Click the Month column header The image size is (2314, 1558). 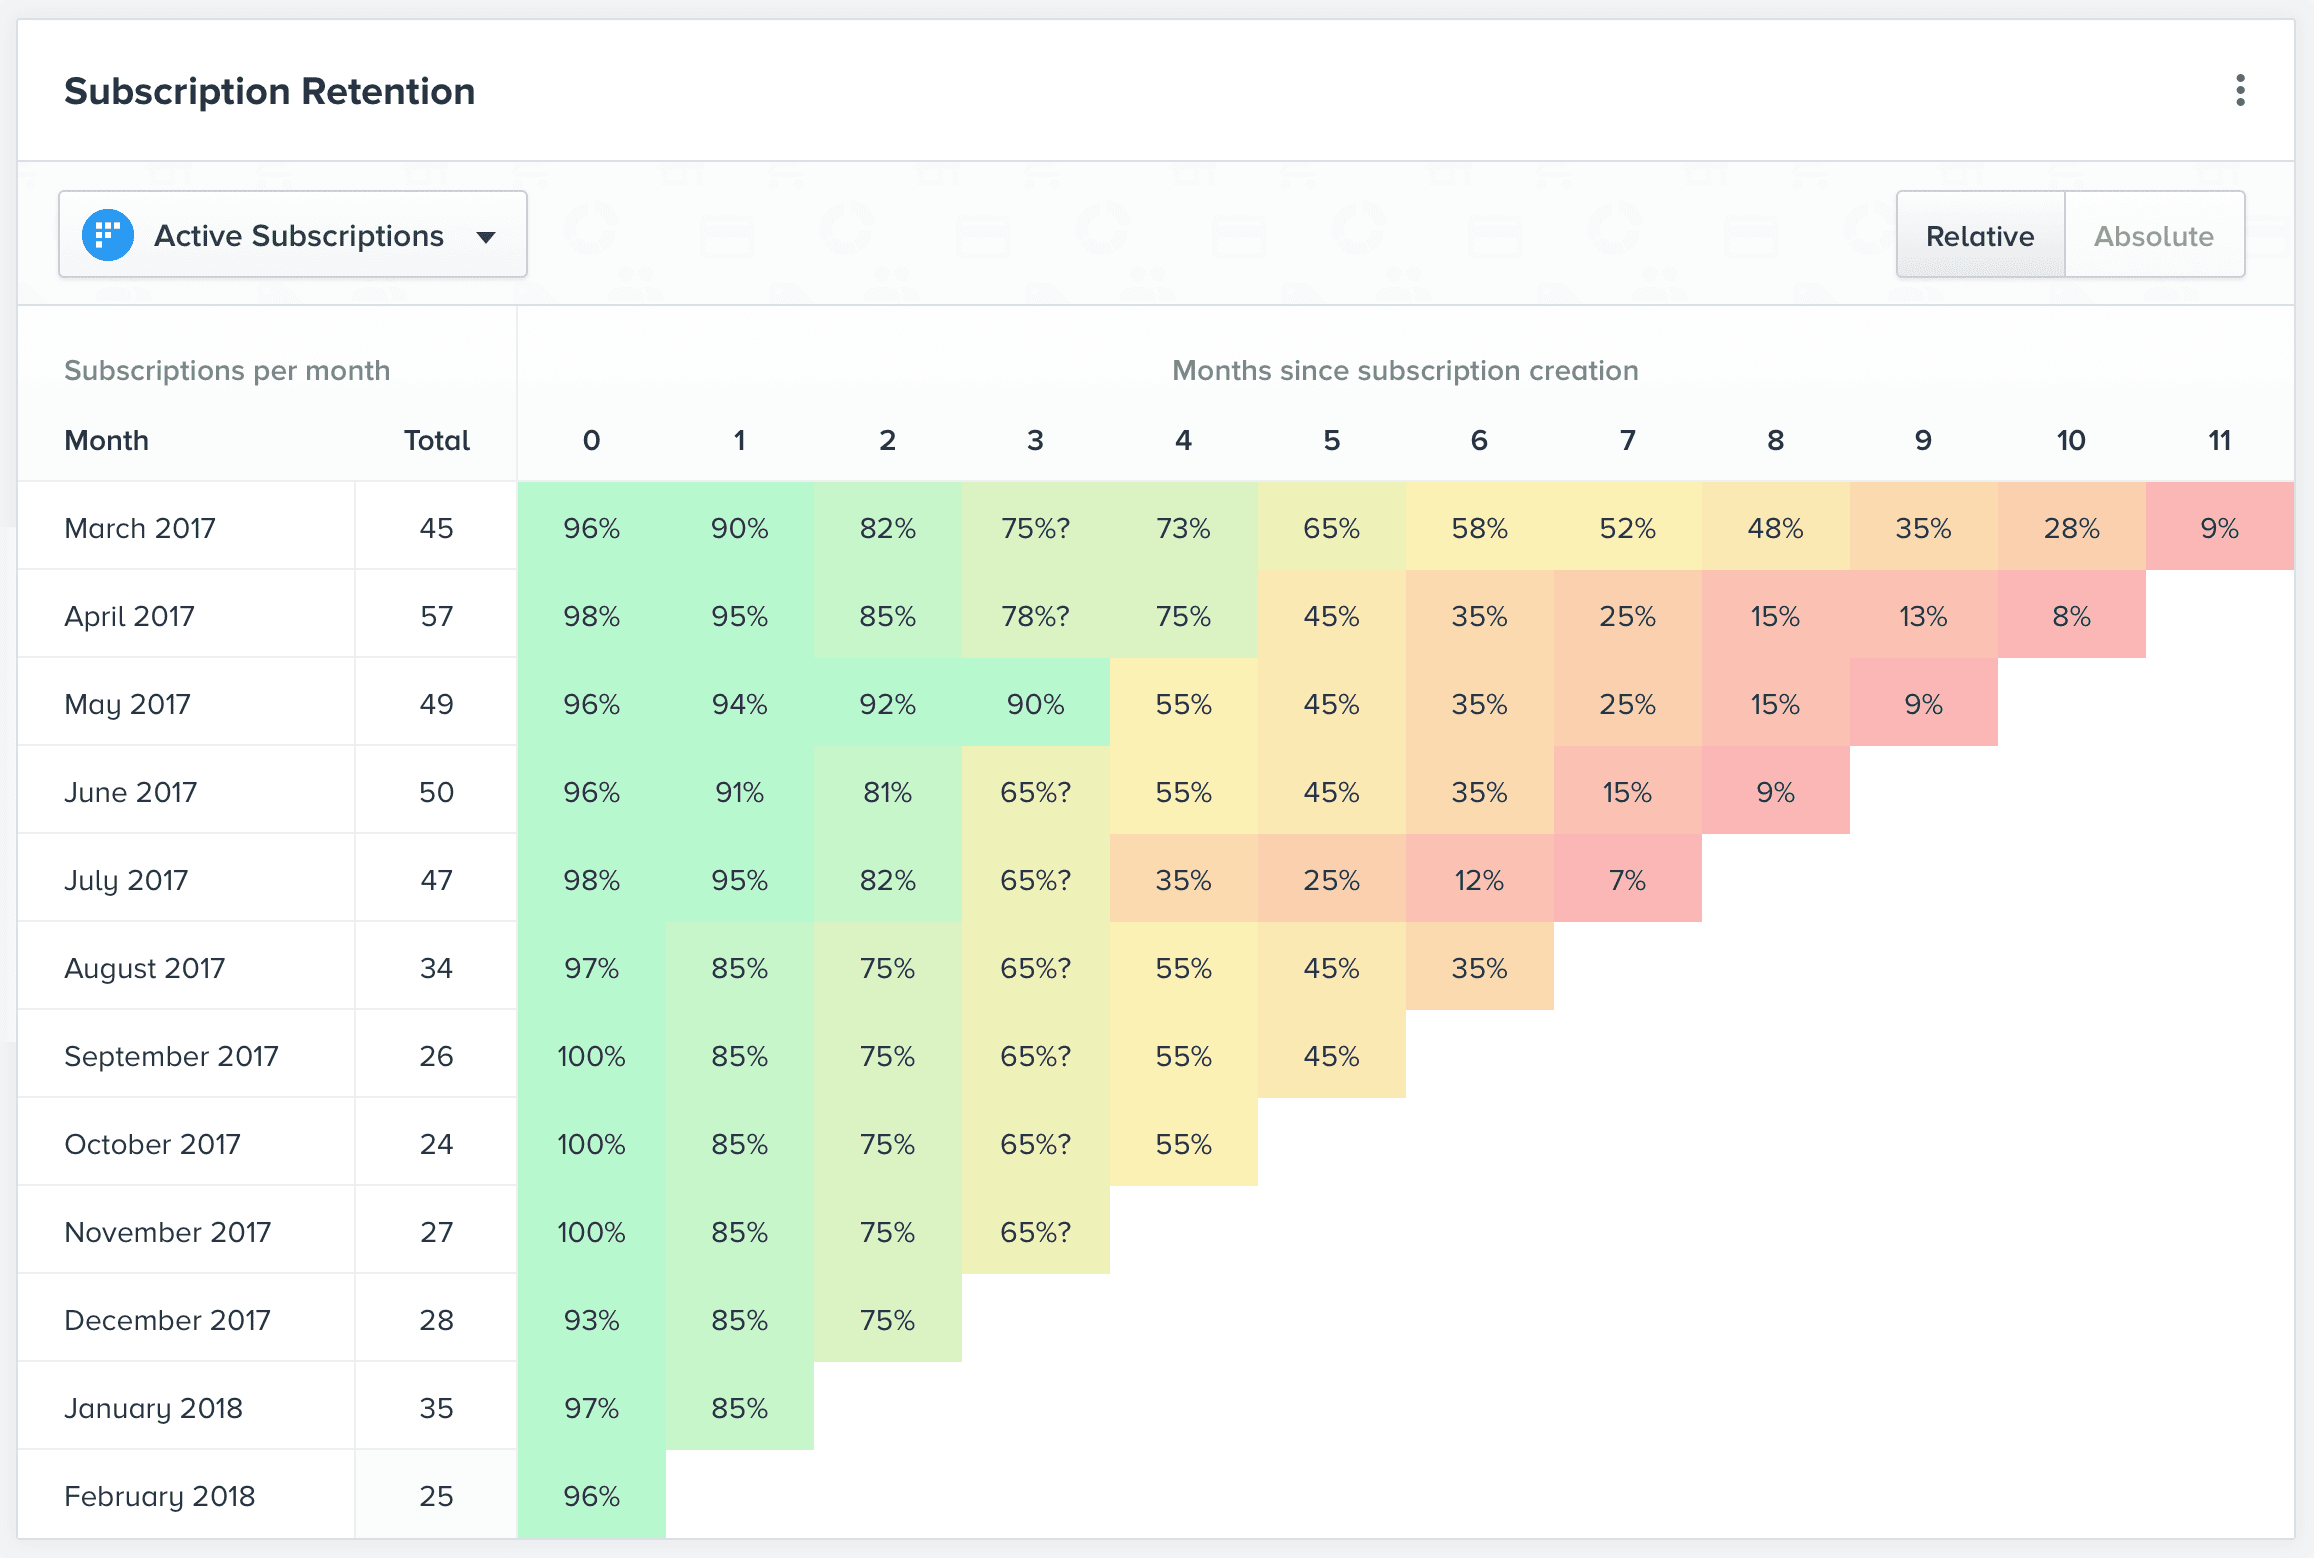107,440
